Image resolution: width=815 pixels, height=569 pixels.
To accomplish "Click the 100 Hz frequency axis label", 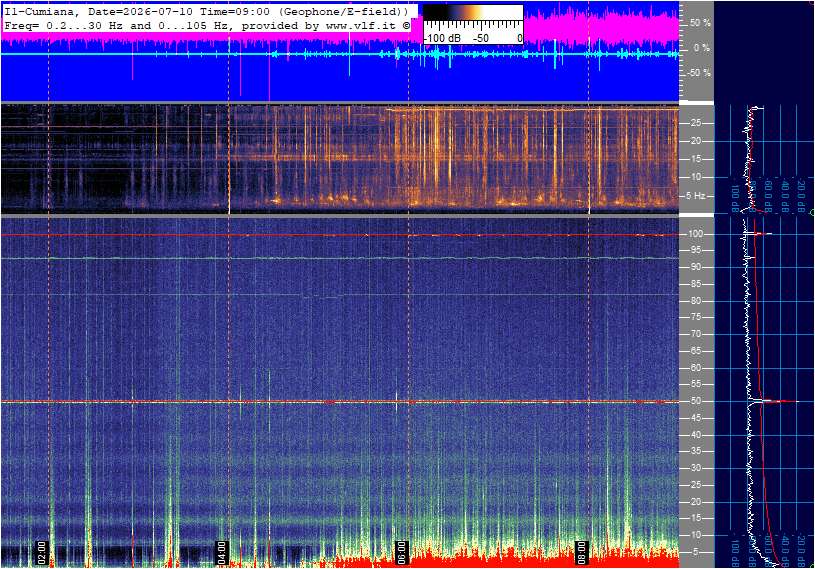I will [696, 234].
